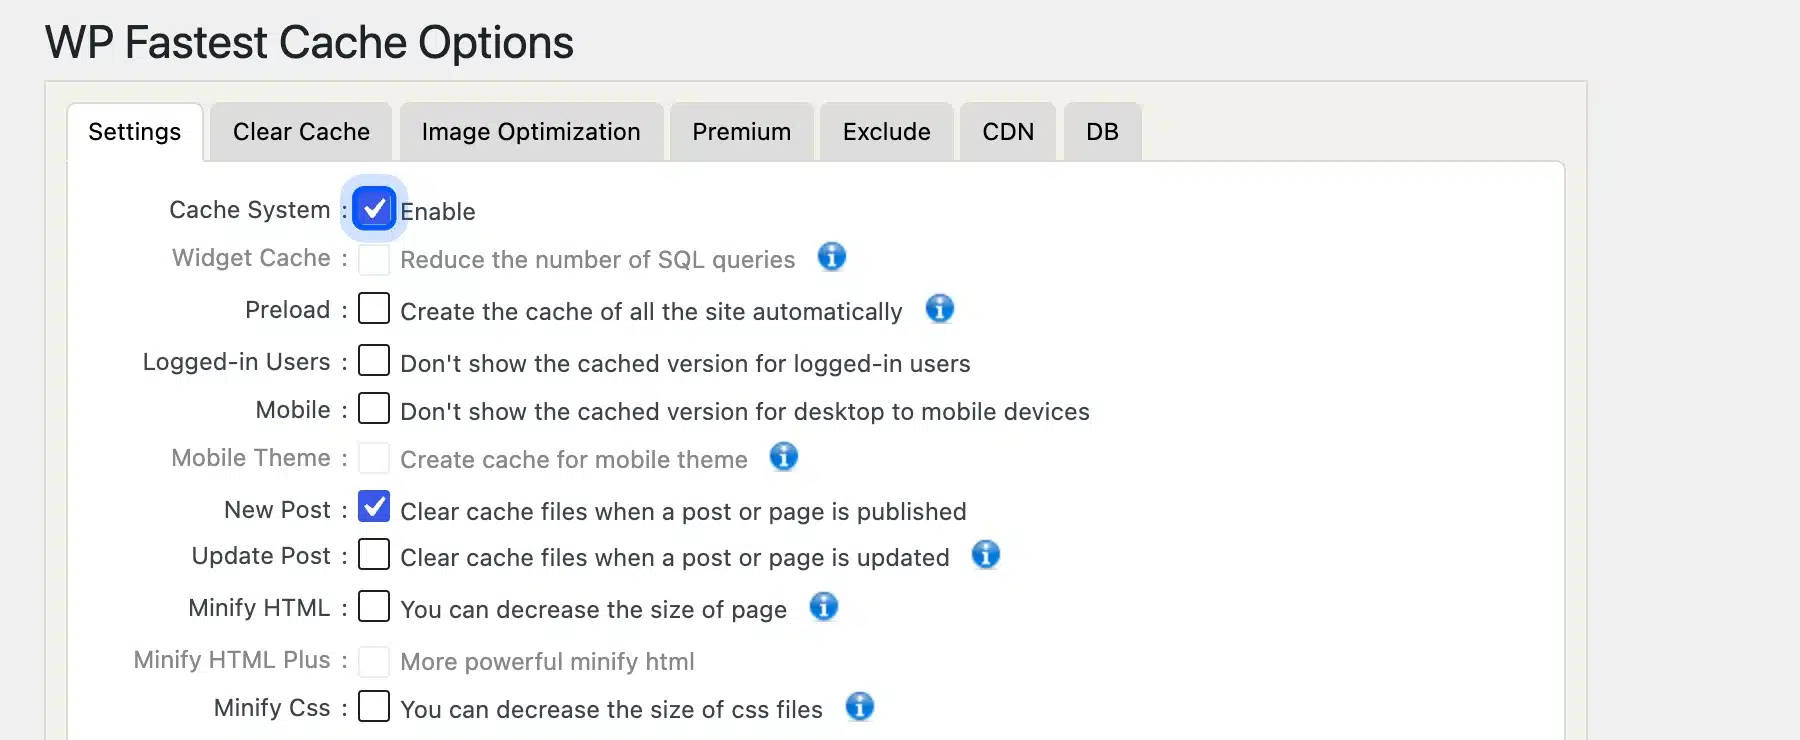Toggle the disabled Mobile Theme checkbox
This screenshot has height=740, width=1800.
pos(374,458)
